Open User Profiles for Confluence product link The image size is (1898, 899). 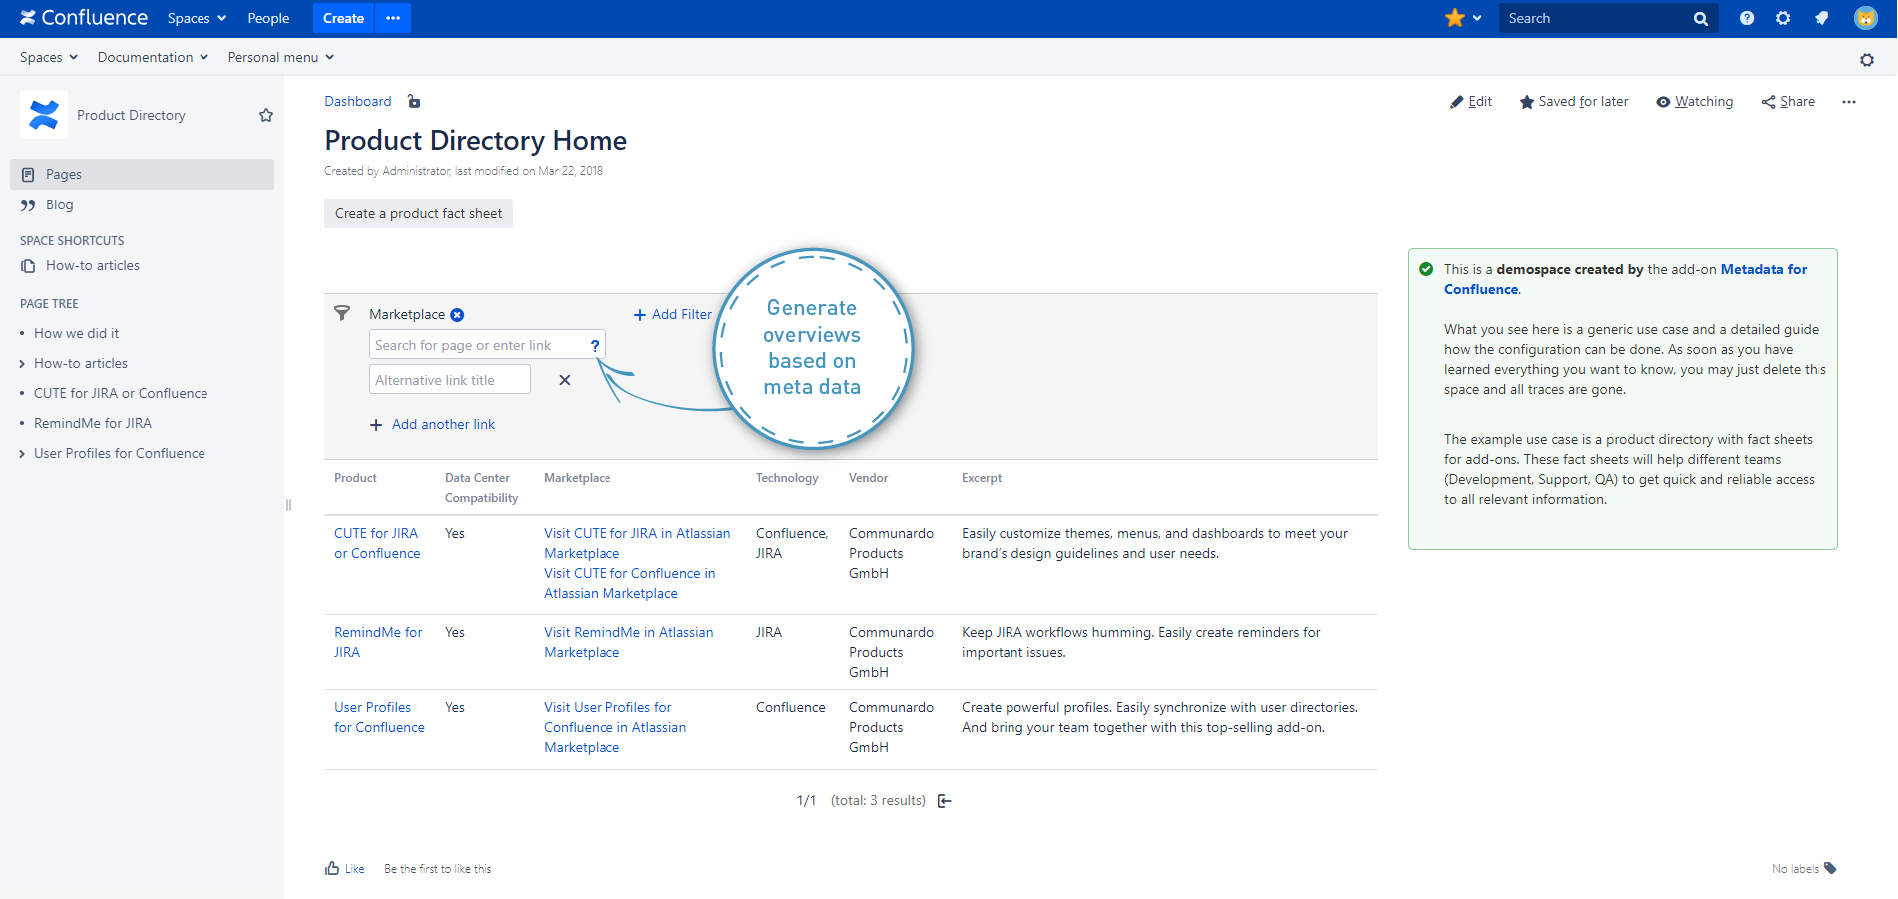[379, 718]
